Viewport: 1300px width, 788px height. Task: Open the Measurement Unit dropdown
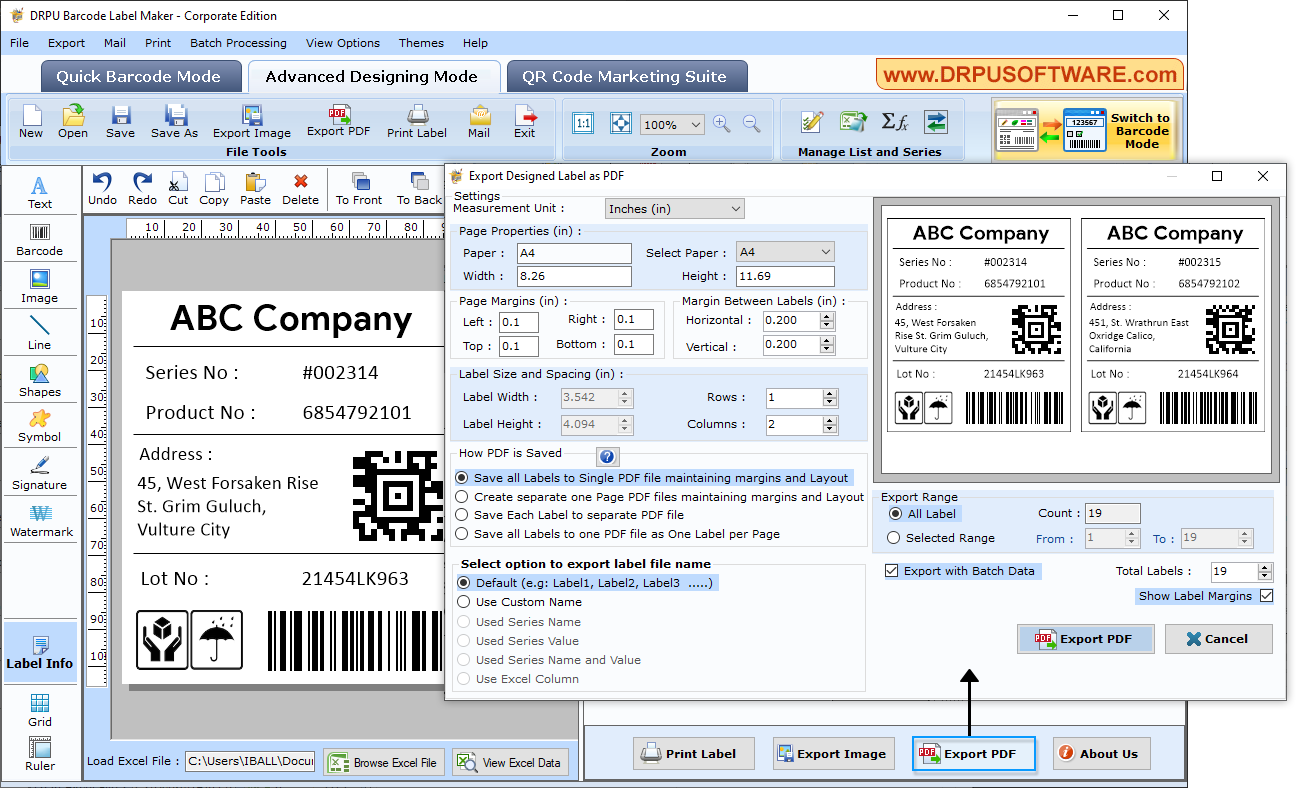point(674,208)
